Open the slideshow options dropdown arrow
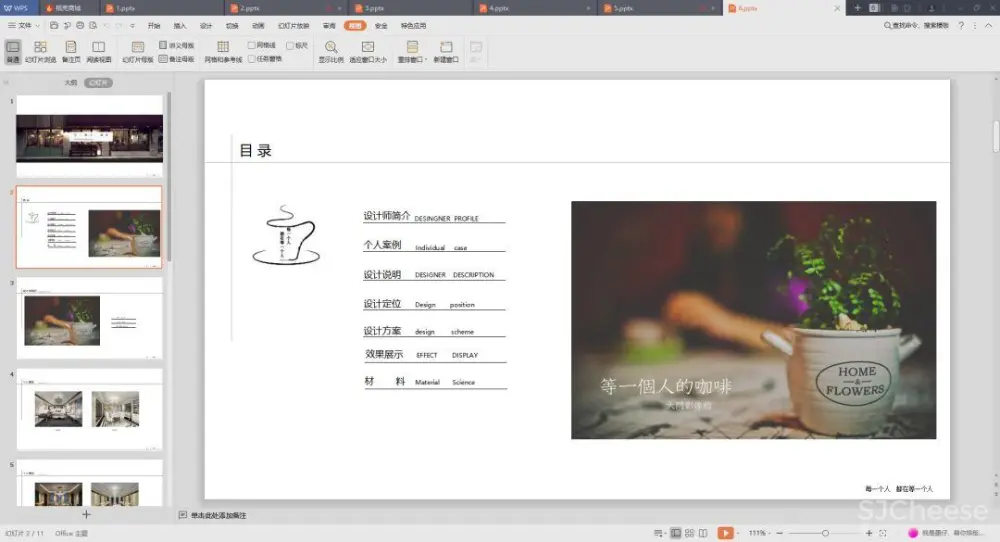 [x=738, y=532]
